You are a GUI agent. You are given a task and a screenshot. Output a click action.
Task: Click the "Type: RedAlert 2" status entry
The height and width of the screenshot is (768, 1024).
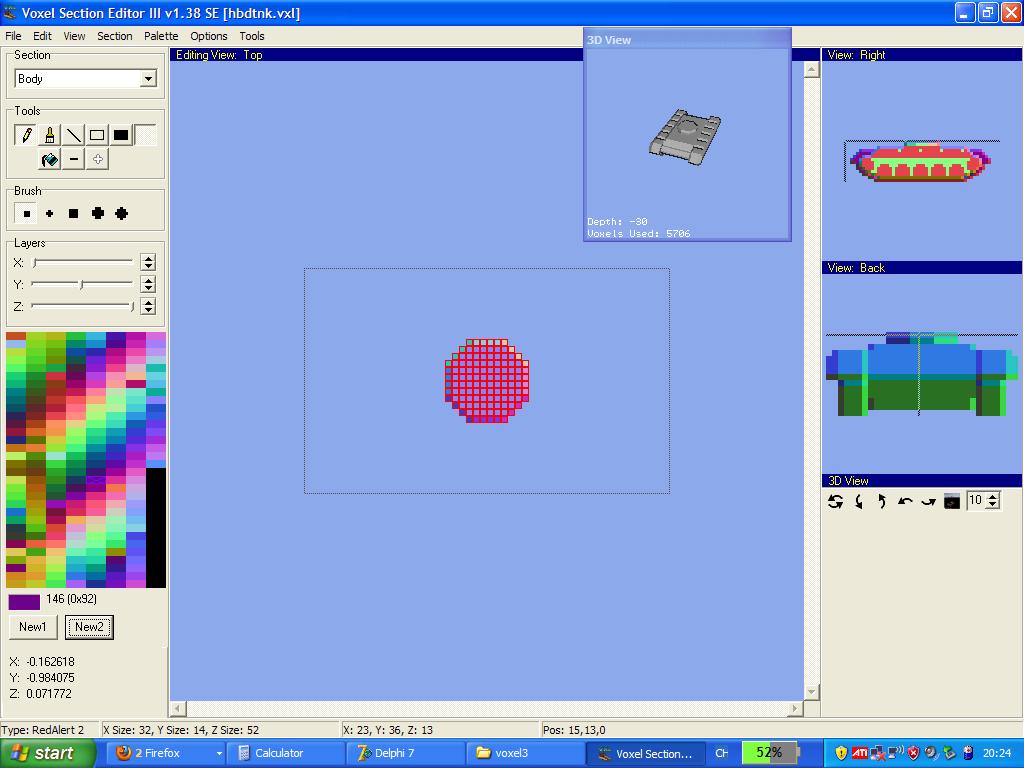pos(42,730)
